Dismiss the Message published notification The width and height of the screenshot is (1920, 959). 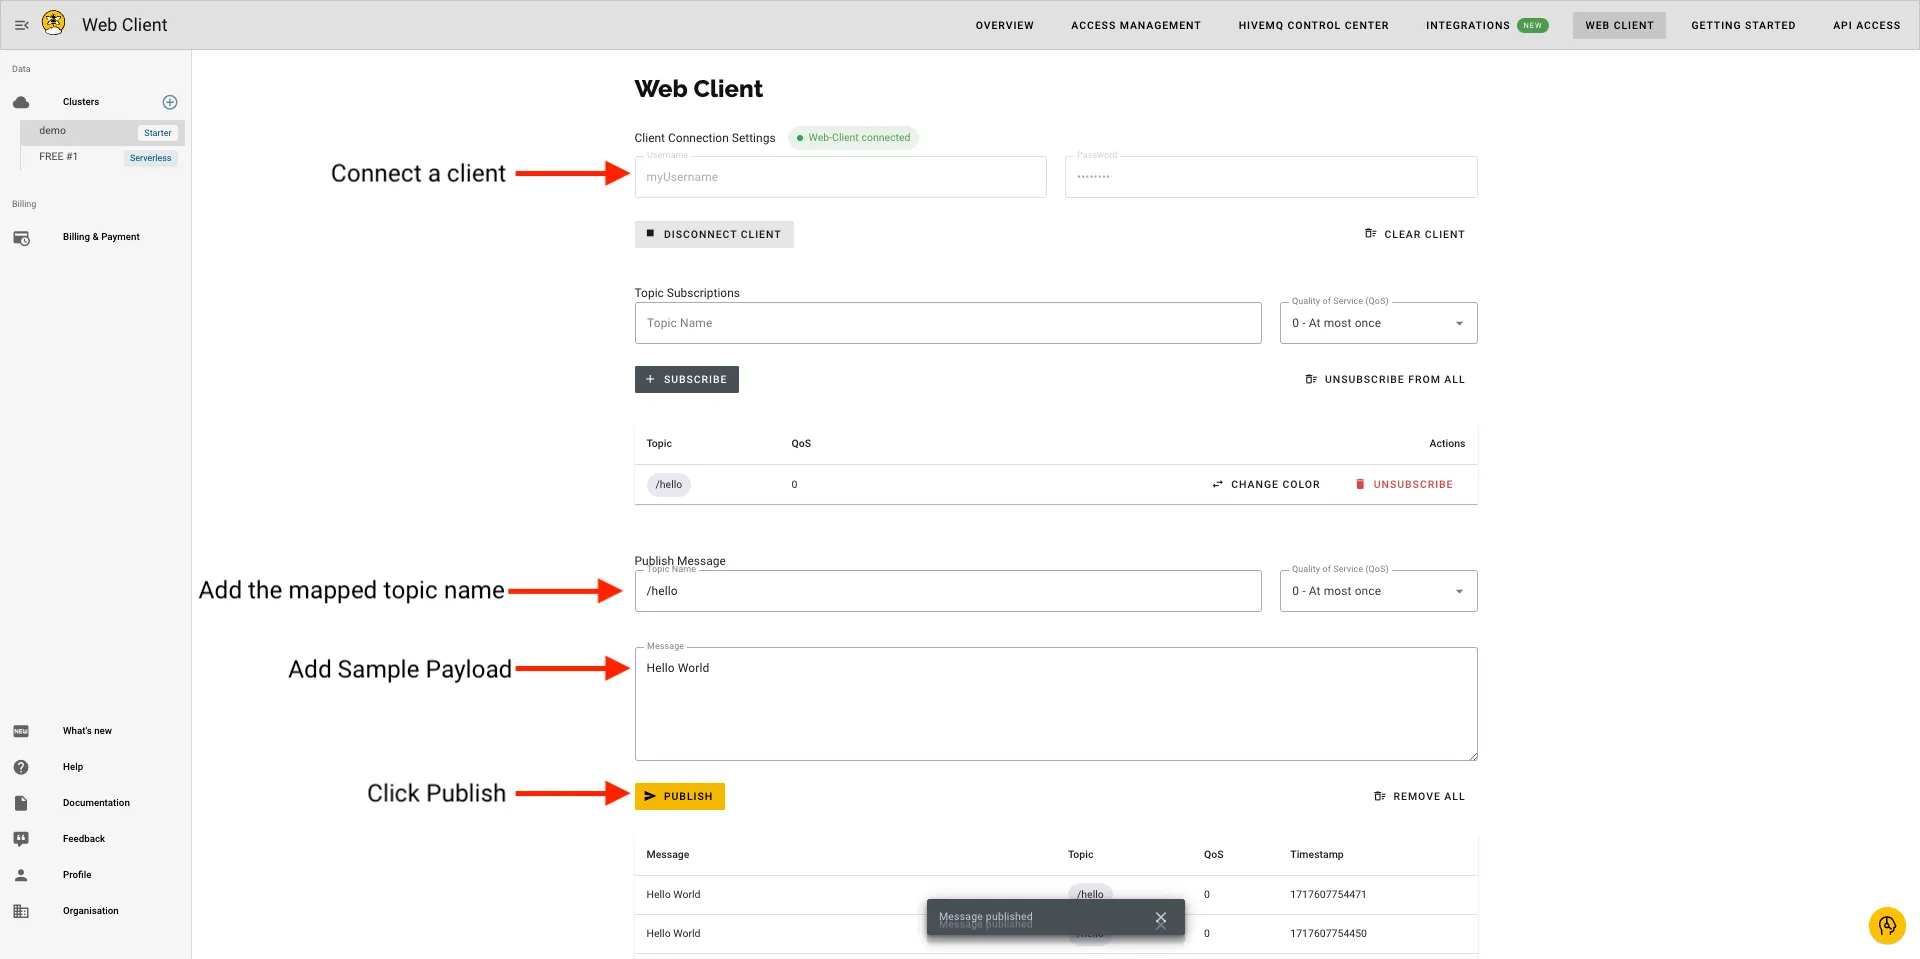(1160, 918)
